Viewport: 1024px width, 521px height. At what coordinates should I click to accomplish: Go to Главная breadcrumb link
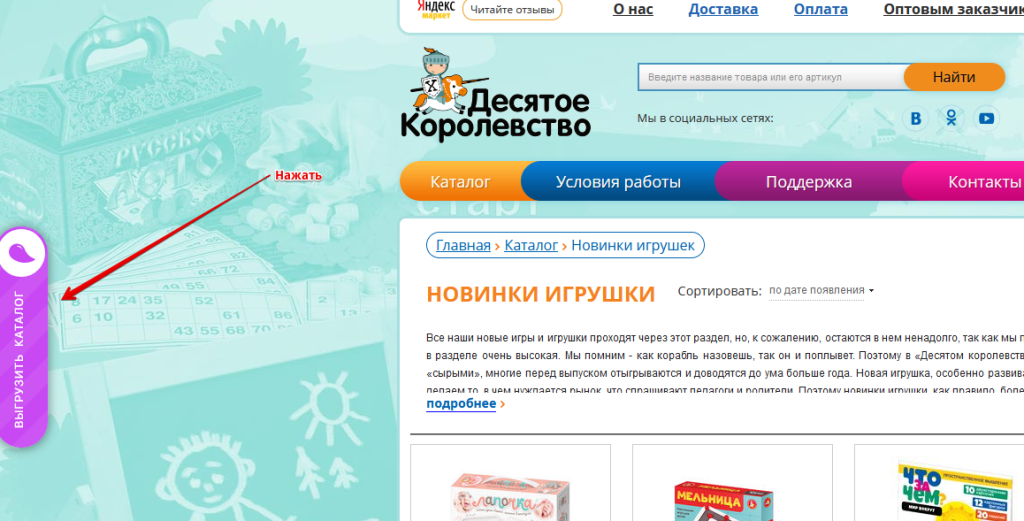click(x=463, y=245)
